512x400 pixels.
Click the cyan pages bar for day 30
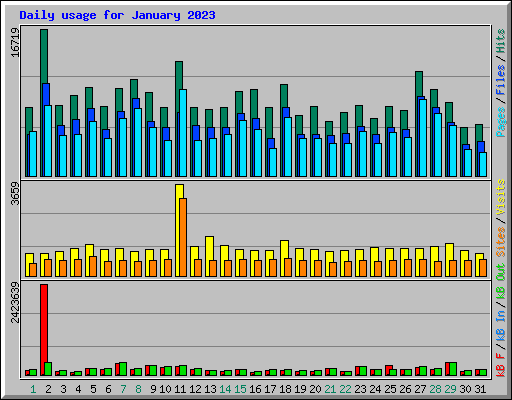coord(468,163)
